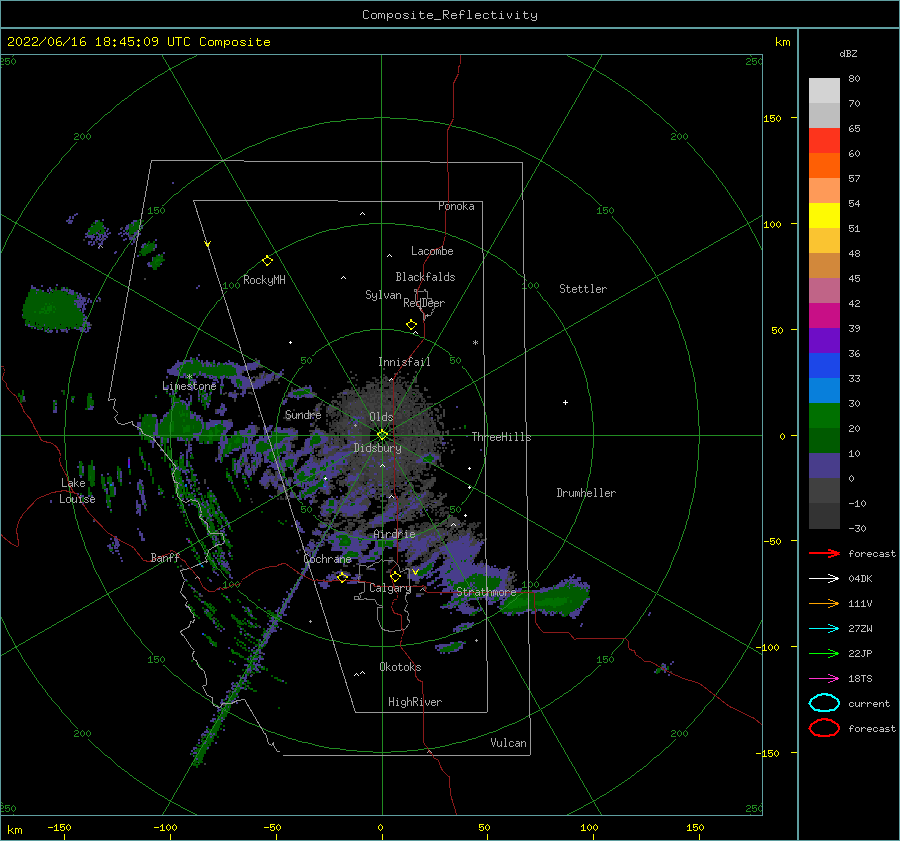Click the dBZ legend heading

(848, 53)
